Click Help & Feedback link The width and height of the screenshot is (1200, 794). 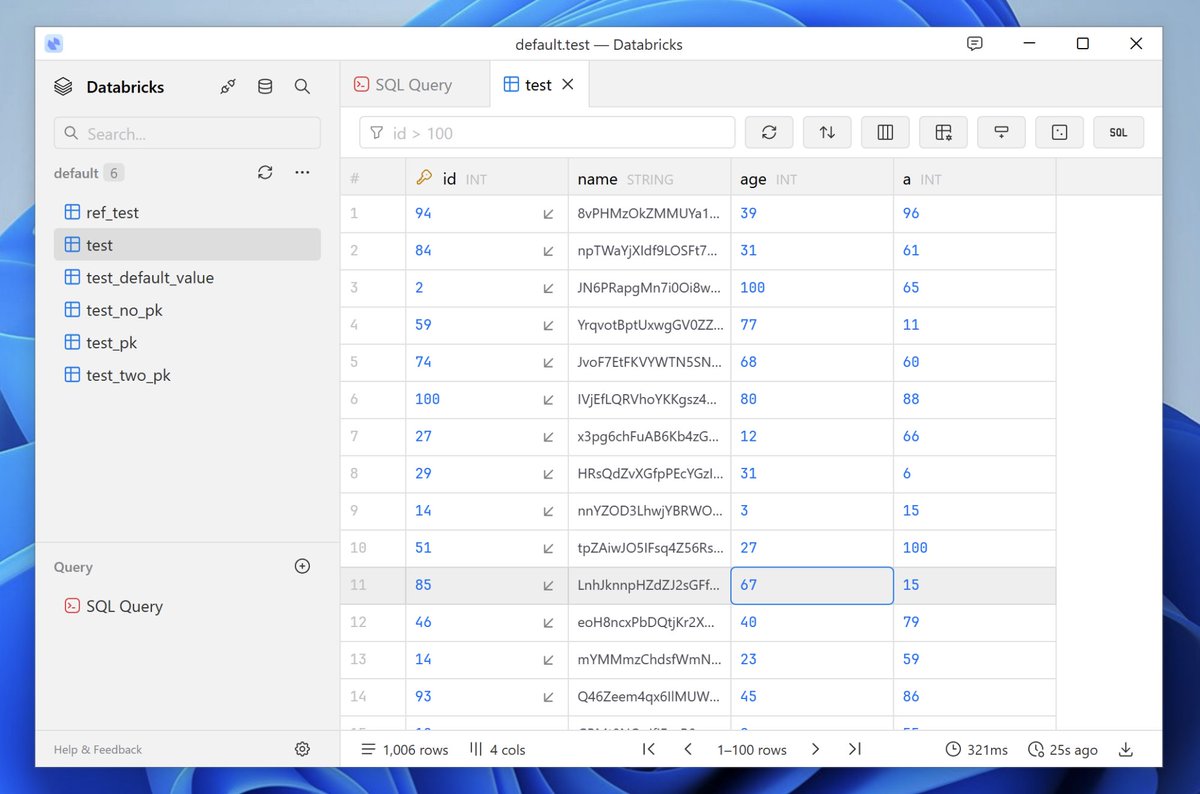[x=98, y=749]
